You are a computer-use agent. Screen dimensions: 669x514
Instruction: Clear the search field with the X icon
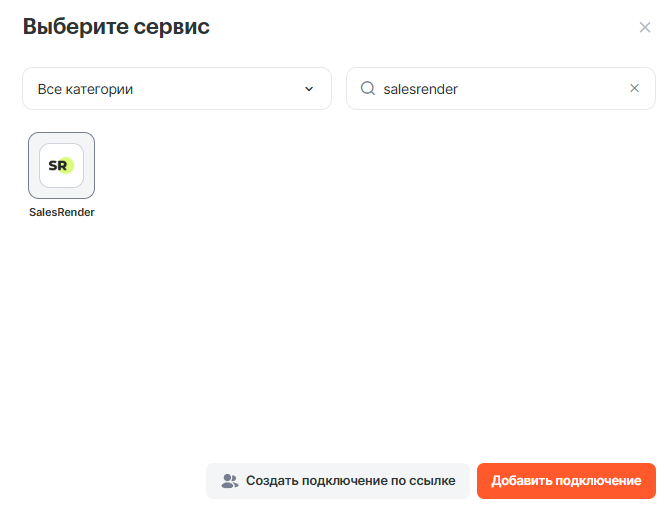pos(634,88)
